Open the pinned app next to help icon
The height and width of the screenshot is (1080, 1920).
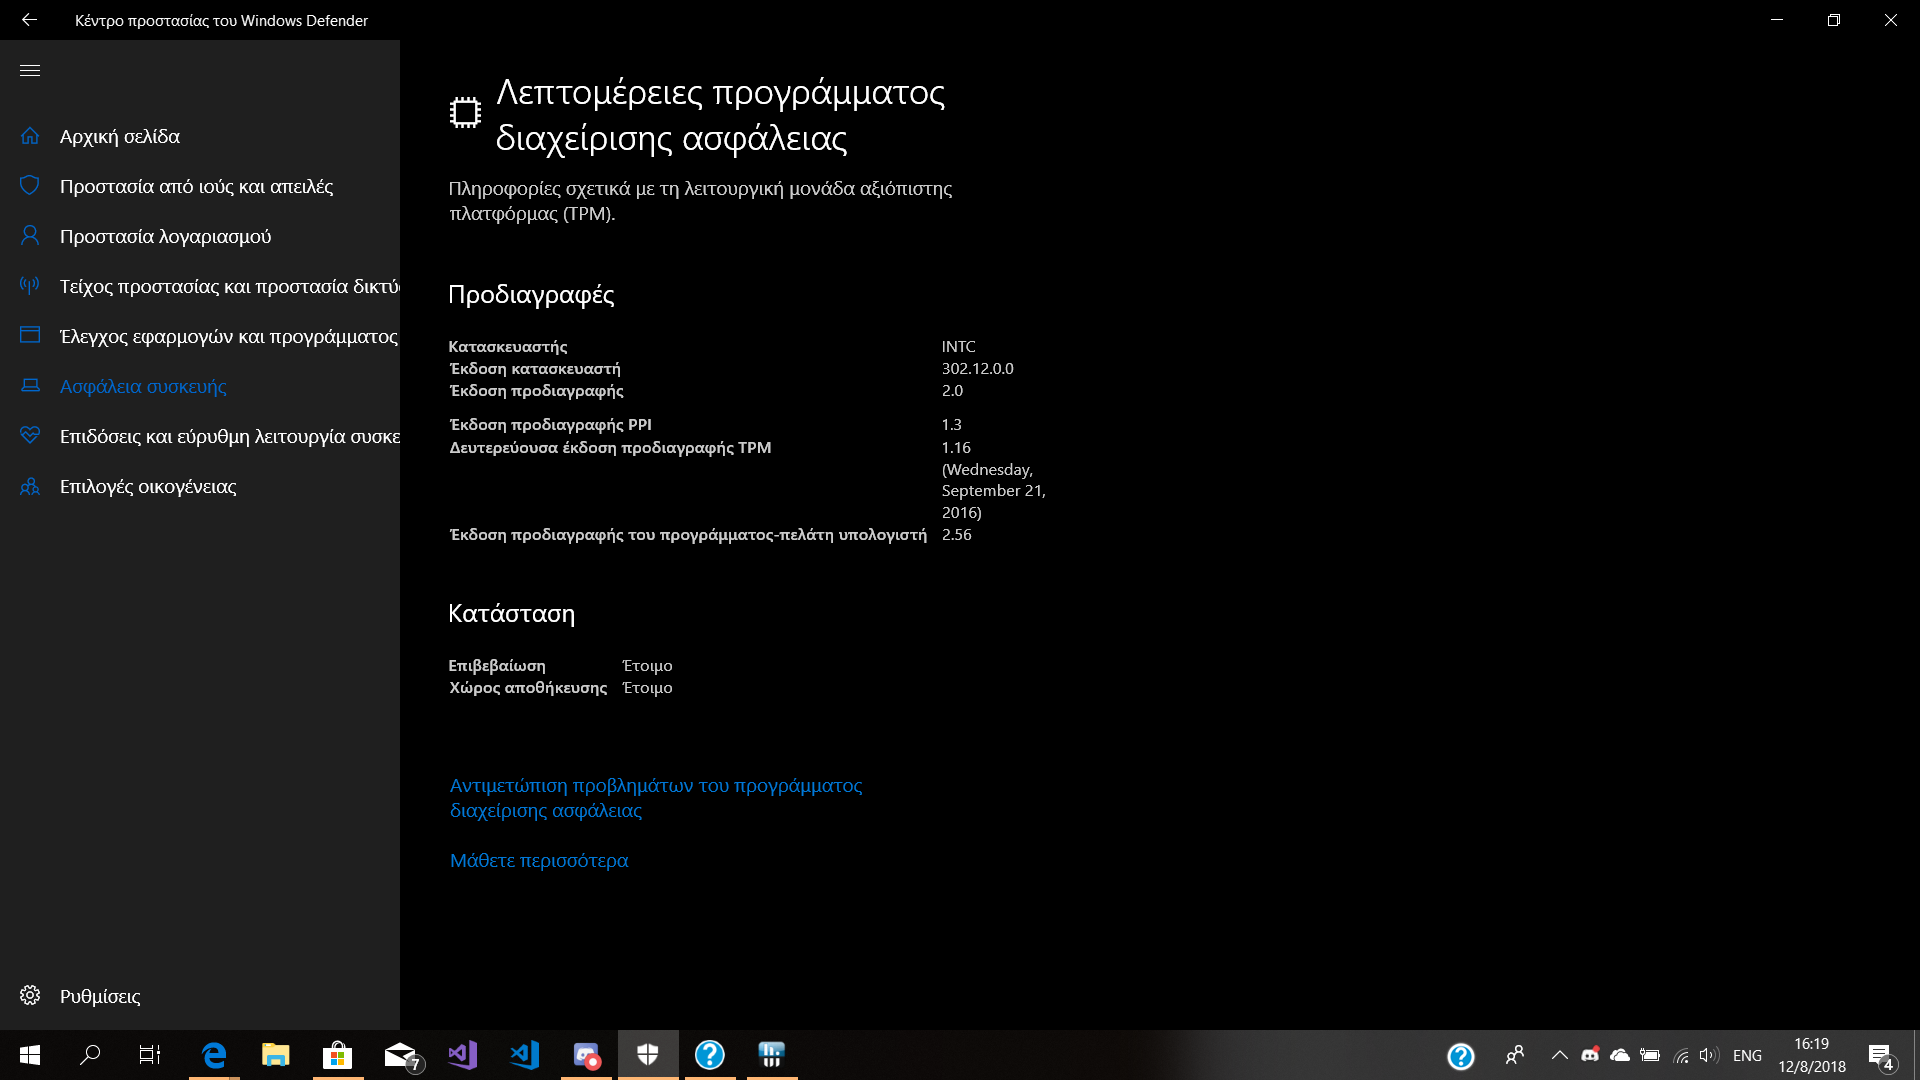point(772,1055)
